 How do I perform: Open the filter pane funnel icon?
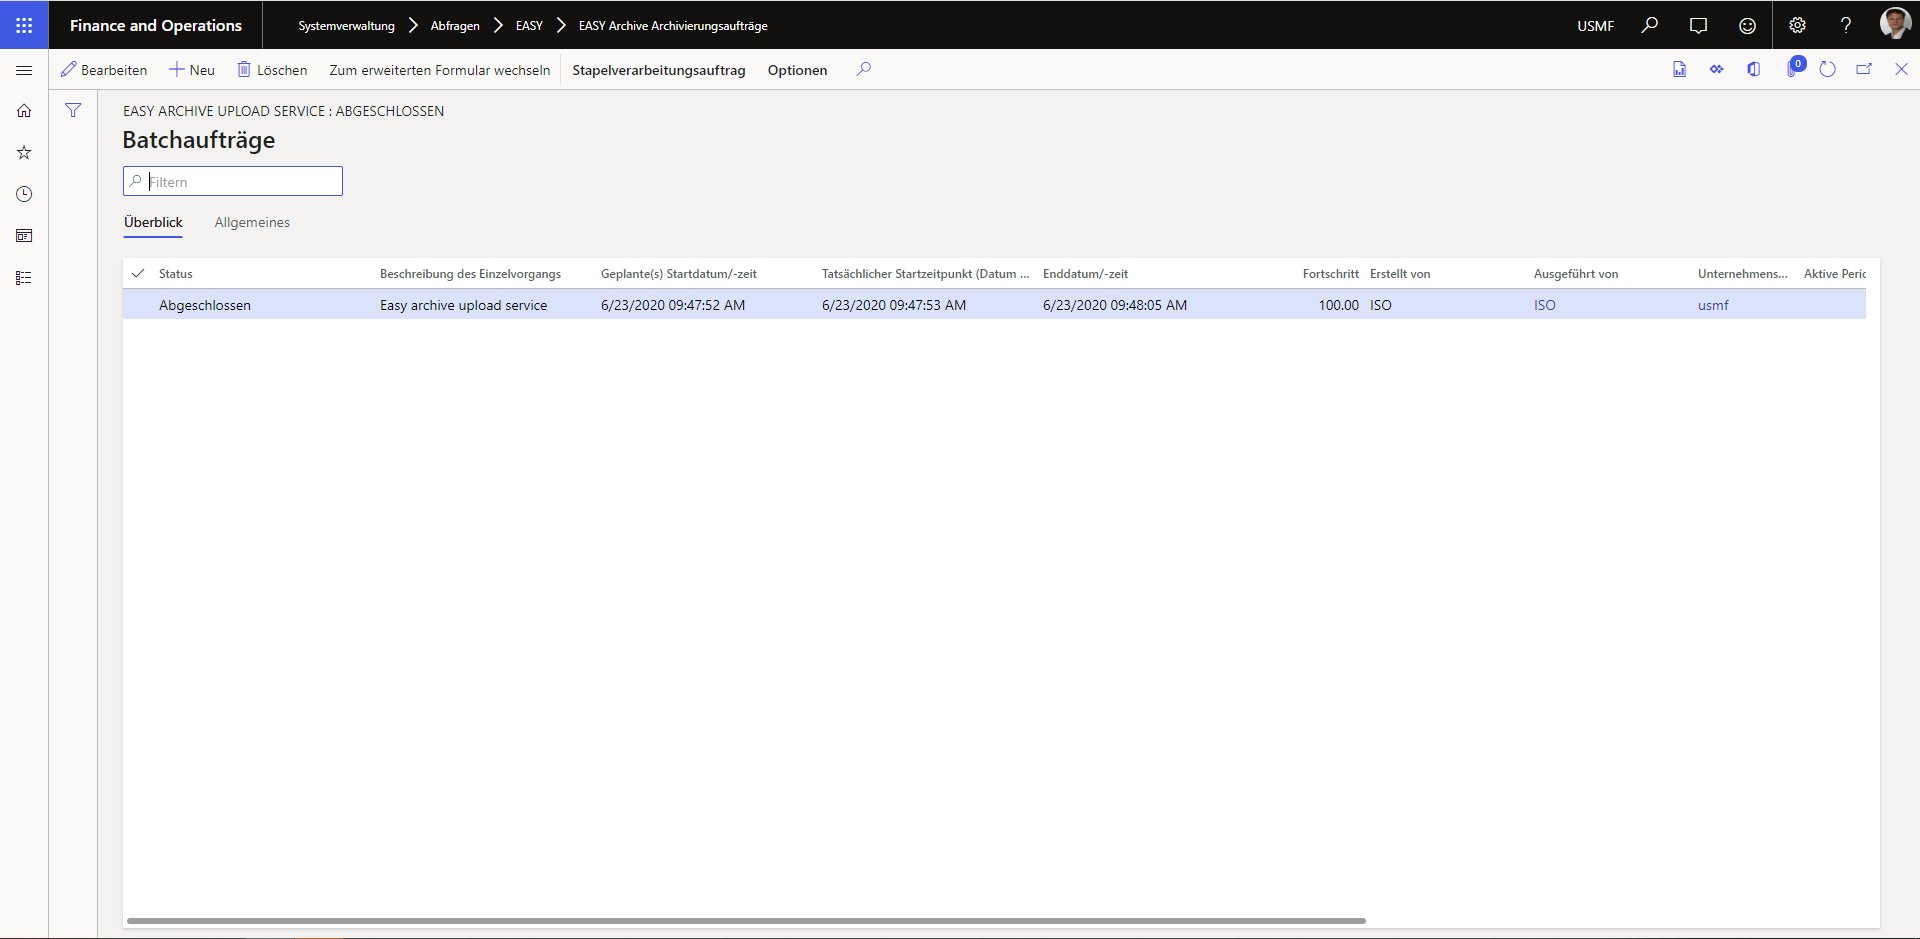click(x=73, y=111)
